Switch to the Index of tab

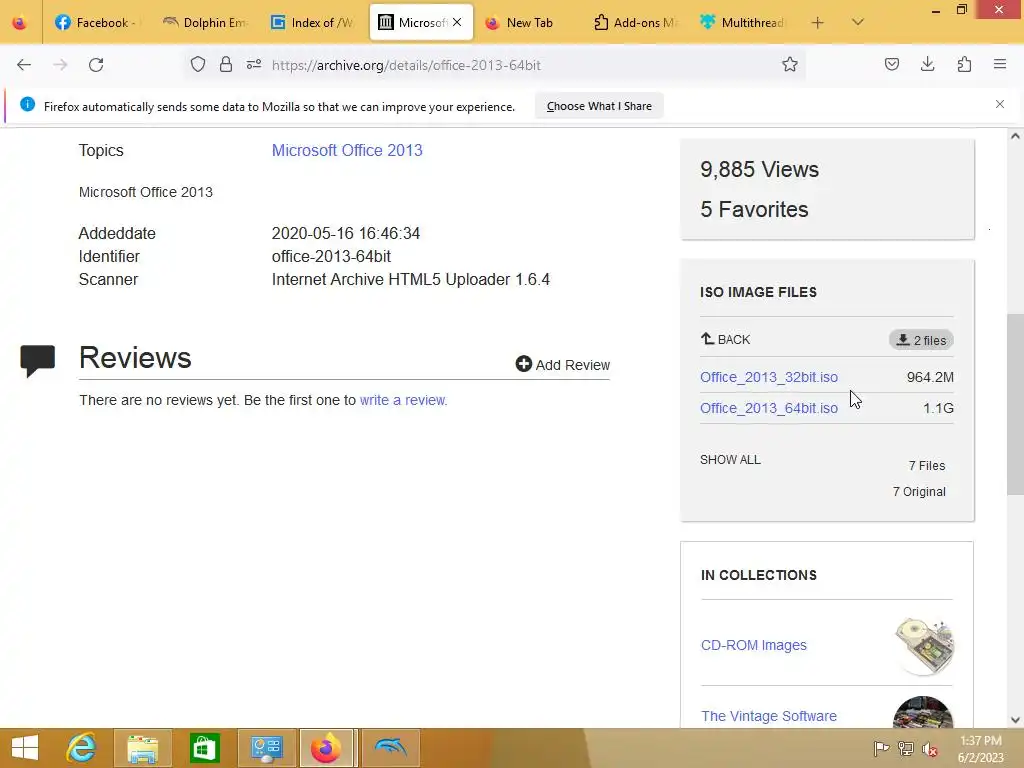tap(313, 23)
